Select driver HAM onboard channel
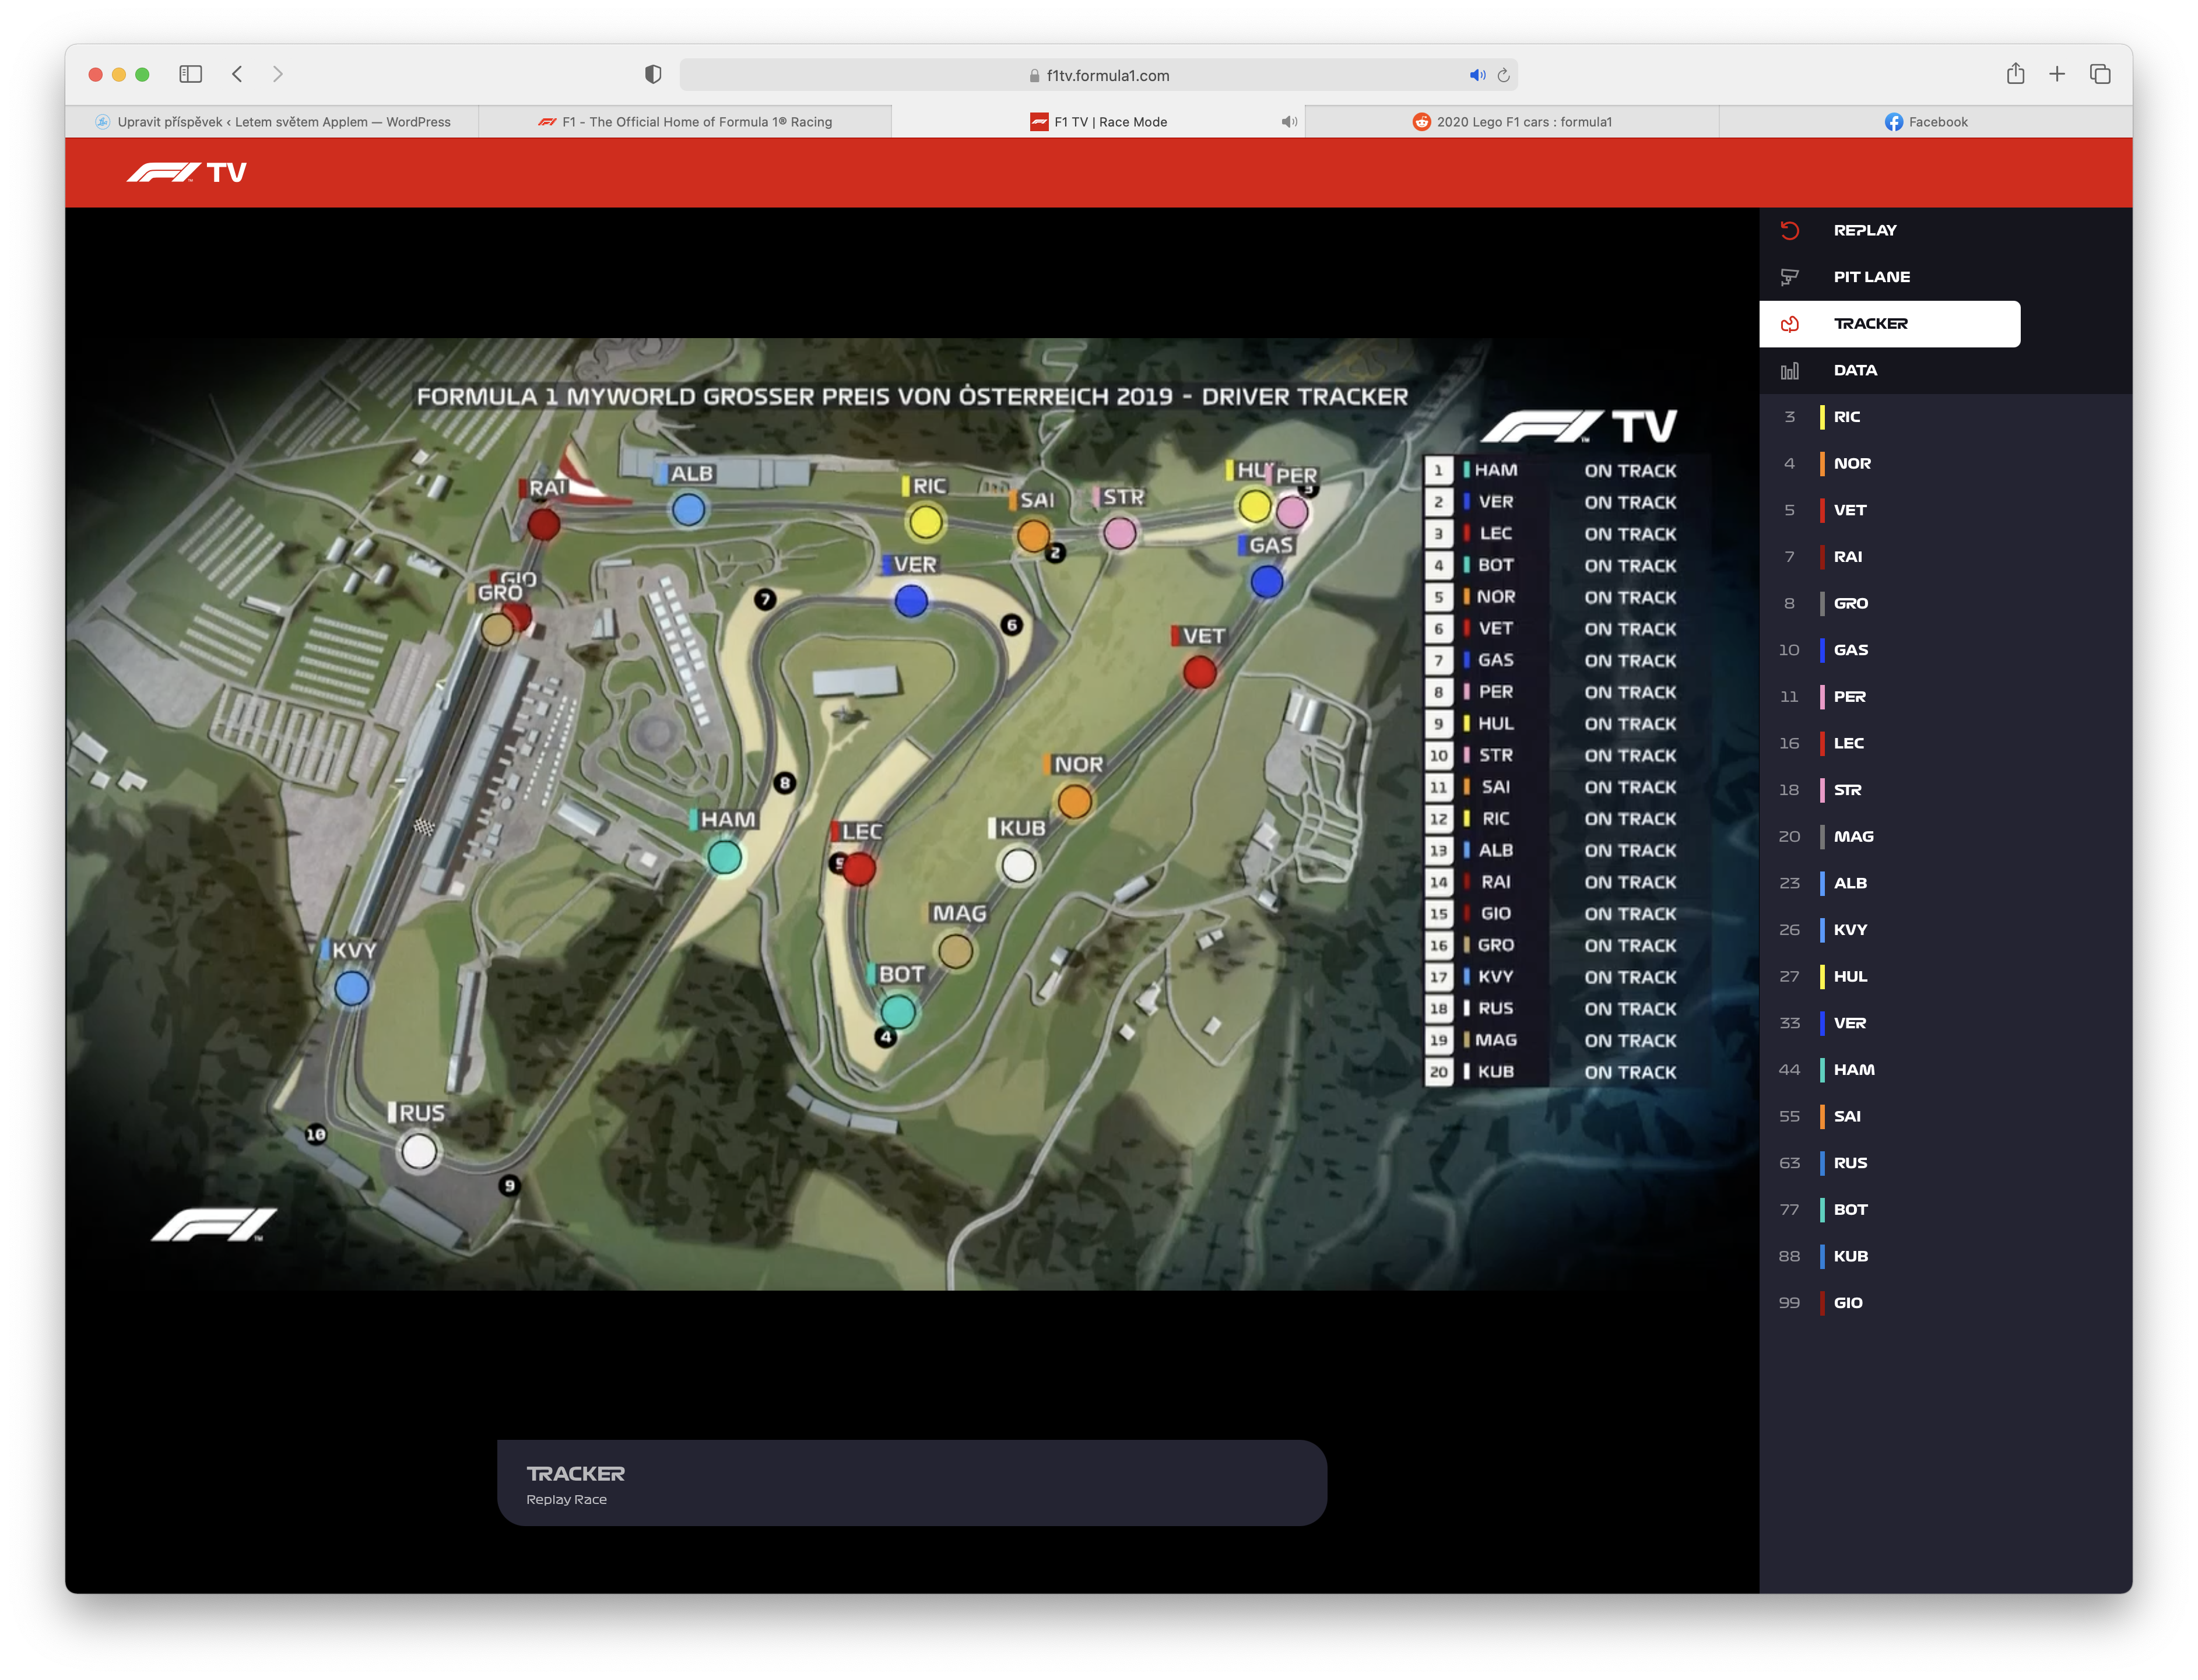The image size is (2198, 1680). (x=1853, y=1070)
